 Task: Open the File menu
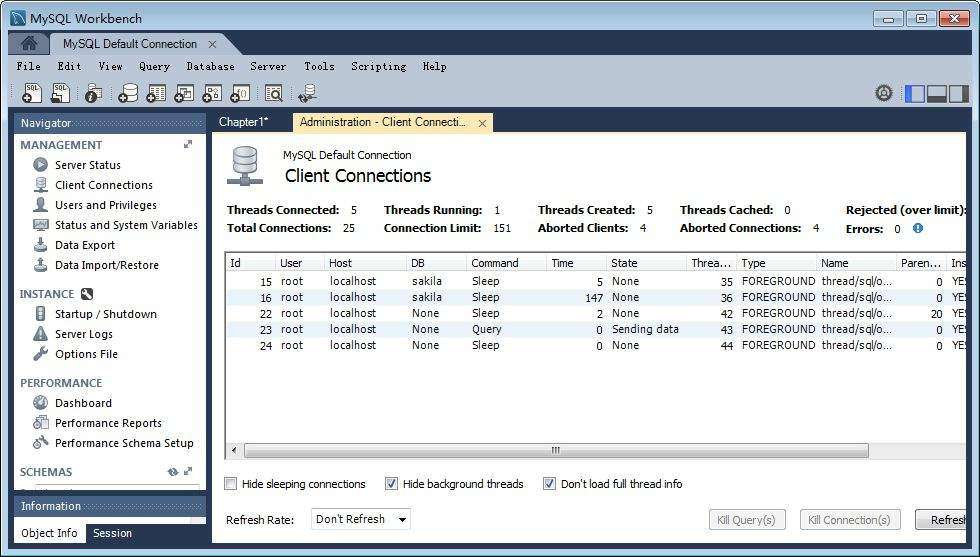click(29, 66)
